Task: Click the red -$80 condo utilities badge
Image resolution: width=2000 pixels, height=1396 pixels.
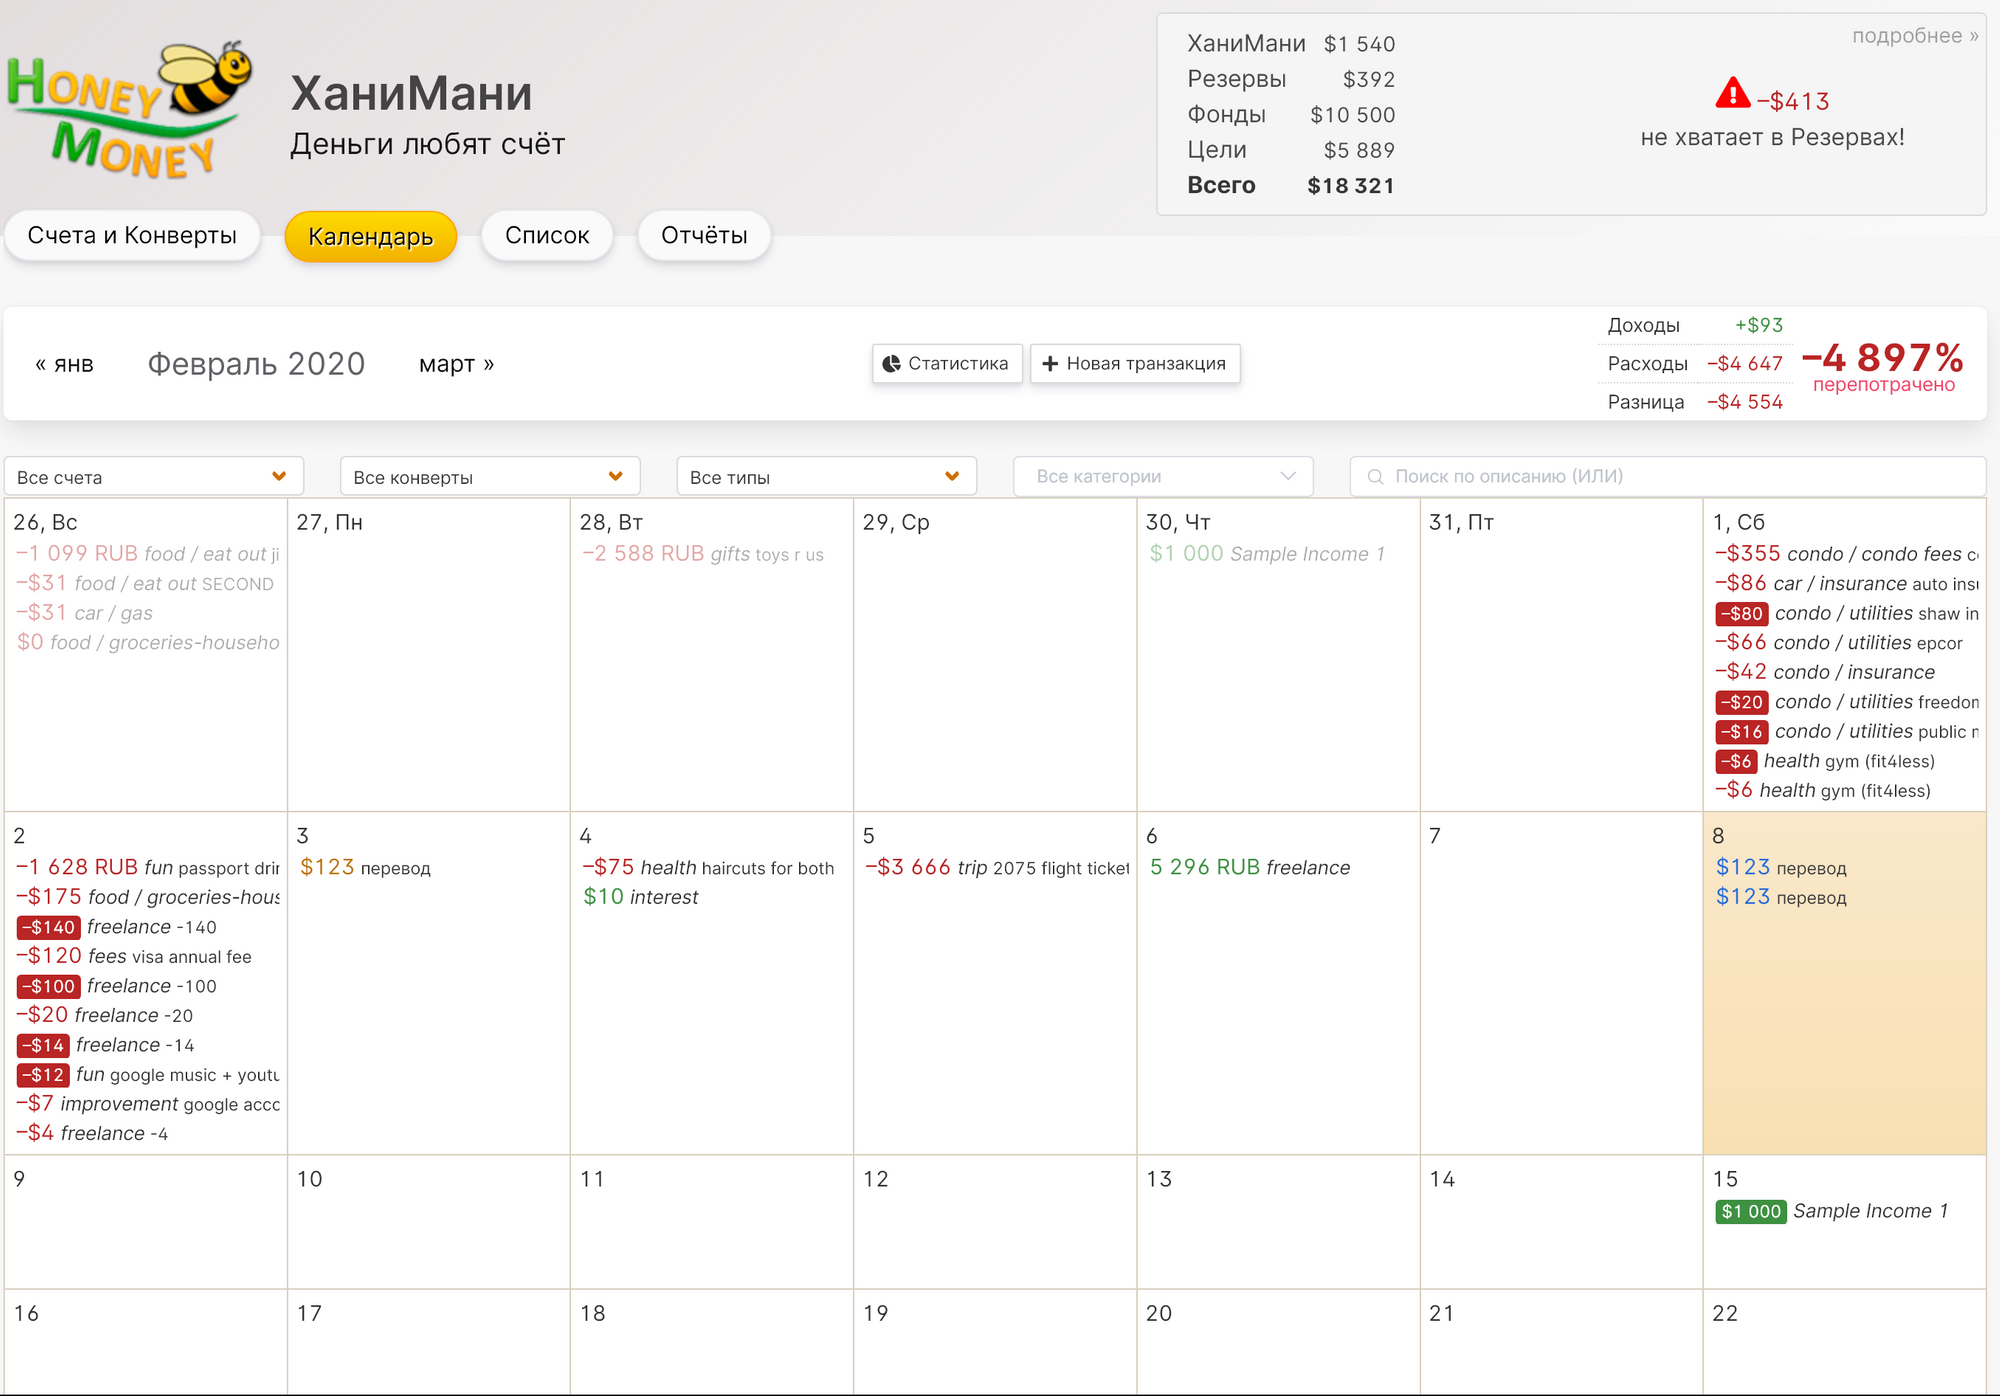Action: coord(1742,614)
